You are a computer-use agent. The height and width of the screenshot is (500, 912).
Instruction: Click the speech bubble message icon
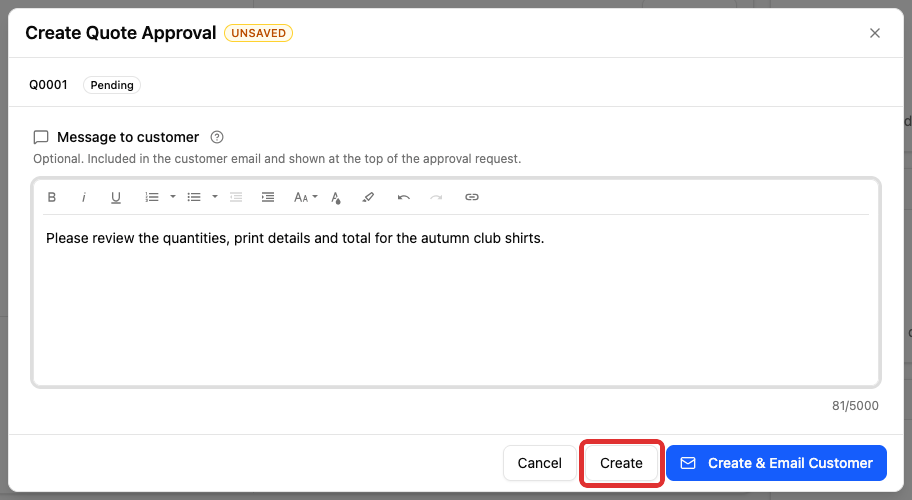pyautogui.click(x=41, y=137)
